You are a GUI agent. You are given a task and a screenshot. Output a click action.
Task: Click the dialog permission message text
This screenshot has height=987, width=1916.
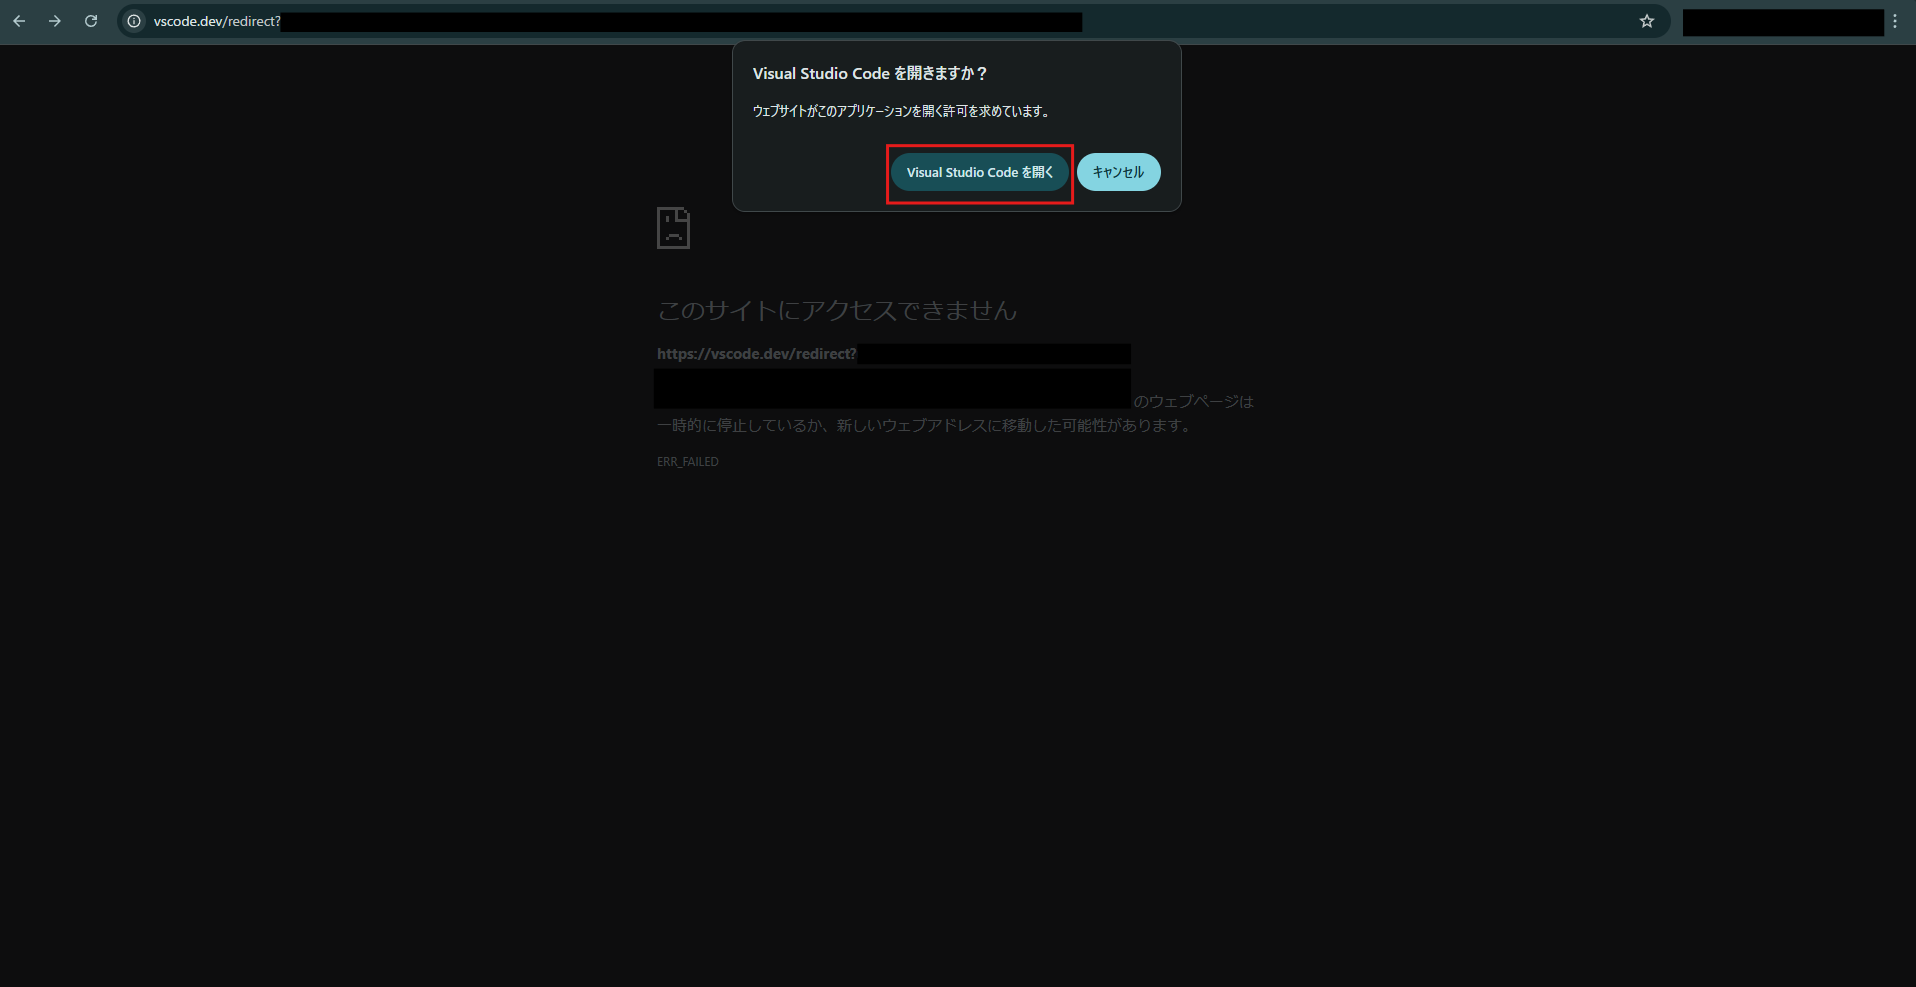[901, 111]
